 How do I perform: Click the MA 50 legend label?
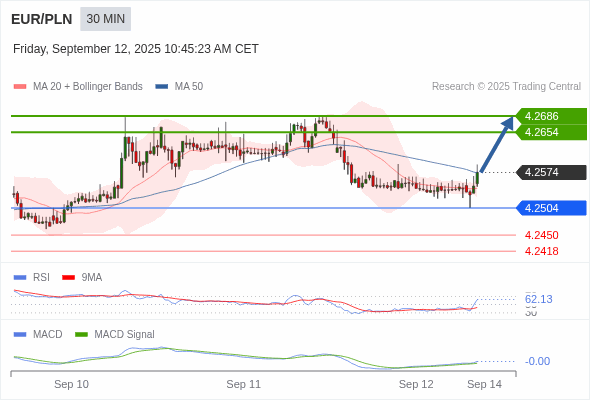(x=189, y=87)
